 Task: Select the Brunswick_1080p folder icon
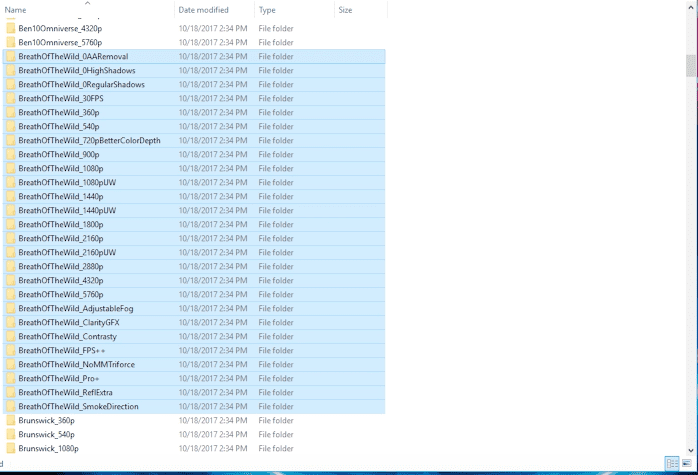point(10,449)
